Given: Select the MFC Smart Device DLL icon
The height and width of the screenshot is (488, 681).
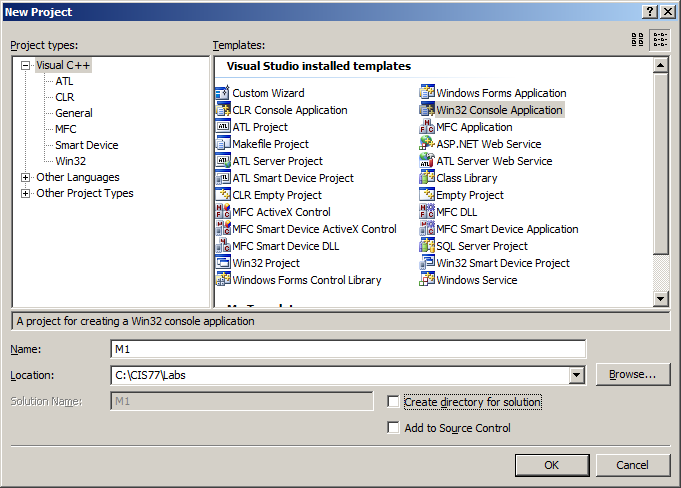Looking at the screenshot, I should click(x=223, y=246).
